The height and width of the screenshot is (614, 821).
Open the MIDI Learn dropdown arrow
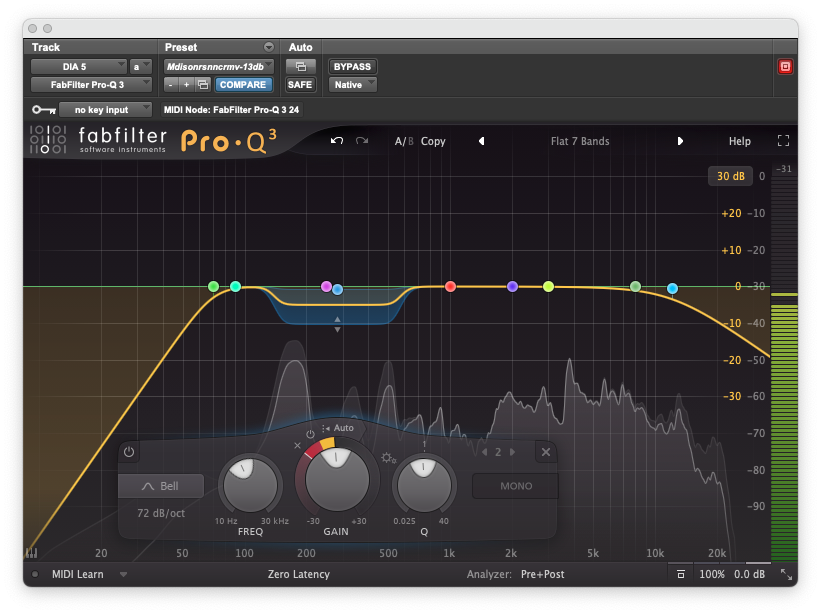point(123,574)
